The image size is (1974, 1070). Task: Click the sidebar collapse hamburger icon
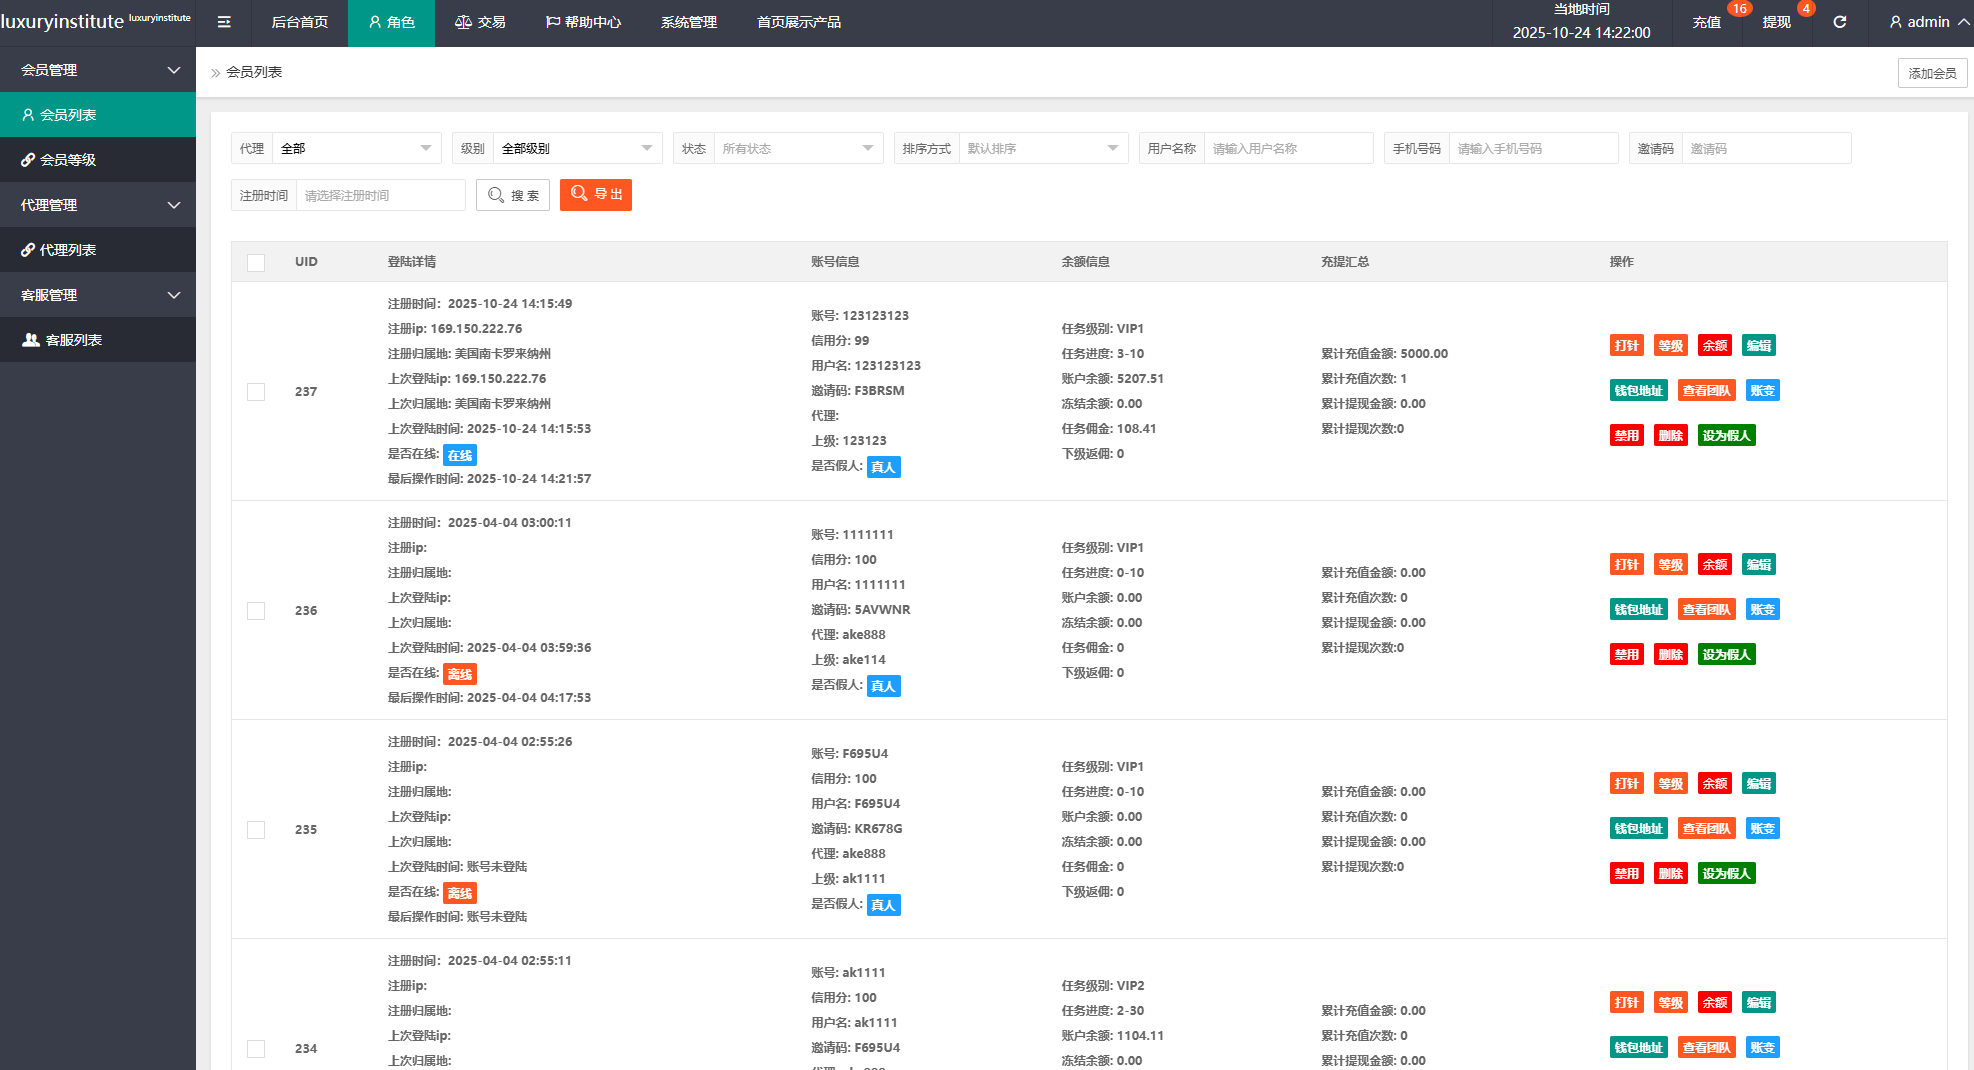click(224, 22)
